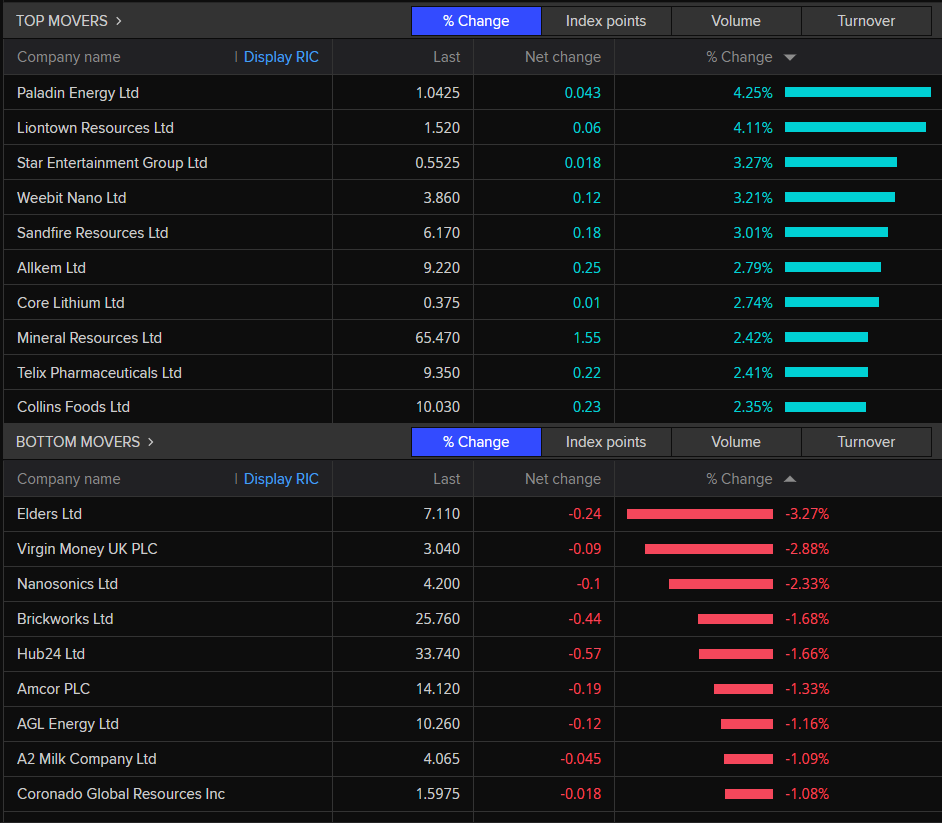Switch Top Movers to Index points tab
The height and width of the screenshot is (823, 942).
click(606, 21)
